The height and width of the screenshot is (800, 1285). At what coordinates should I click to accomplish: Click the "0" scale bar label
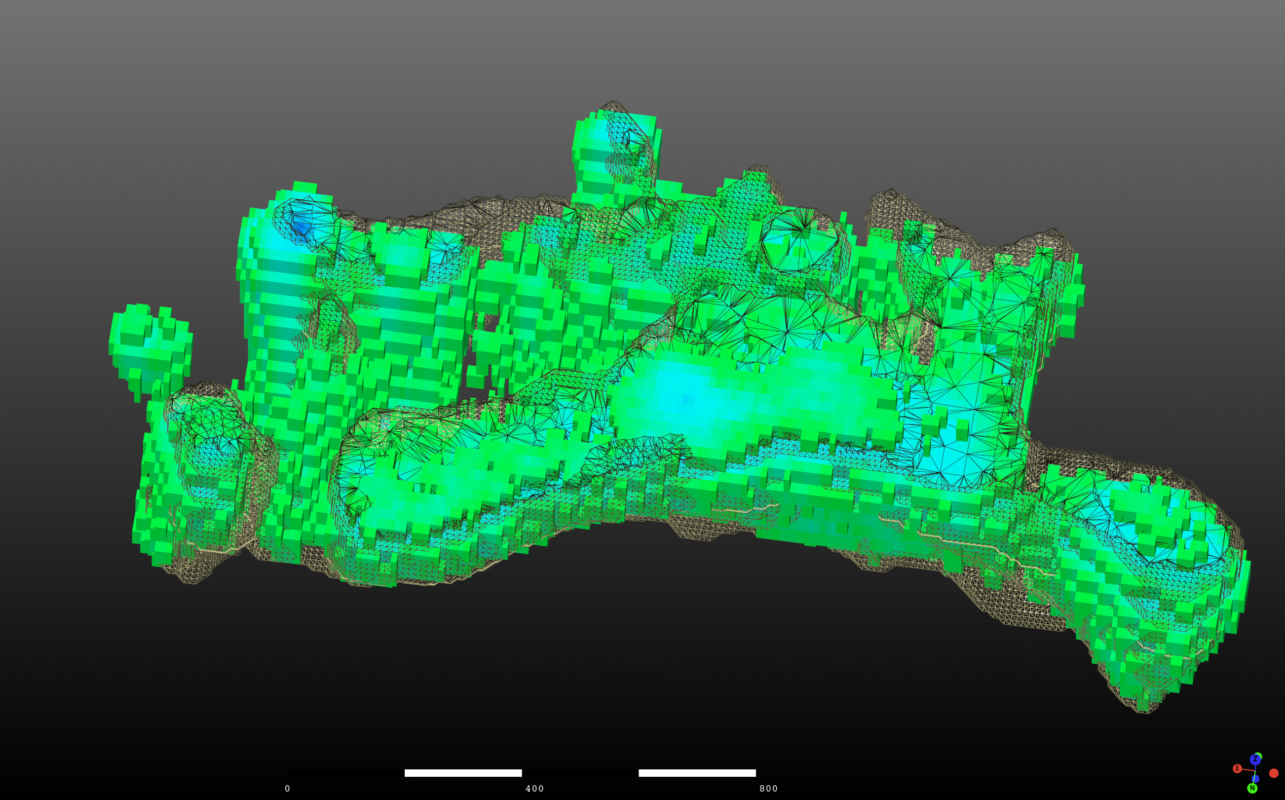(288, 789)
